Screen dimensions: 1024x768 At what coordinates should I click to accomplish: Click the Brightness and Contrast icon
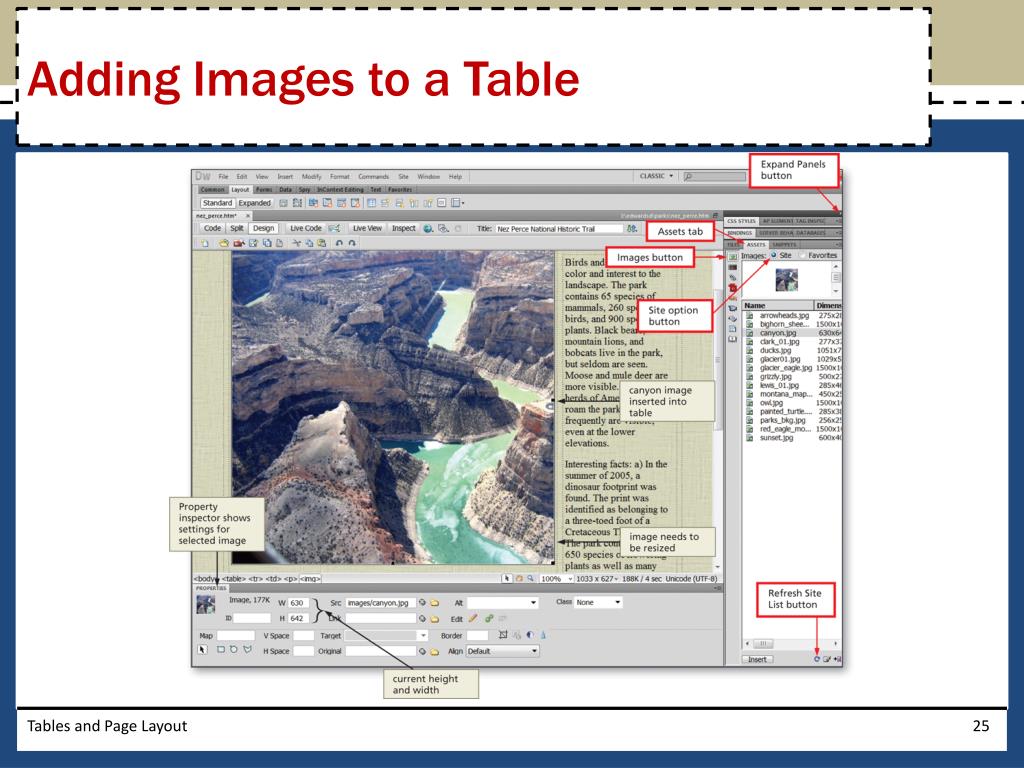(x=530, y=635)
